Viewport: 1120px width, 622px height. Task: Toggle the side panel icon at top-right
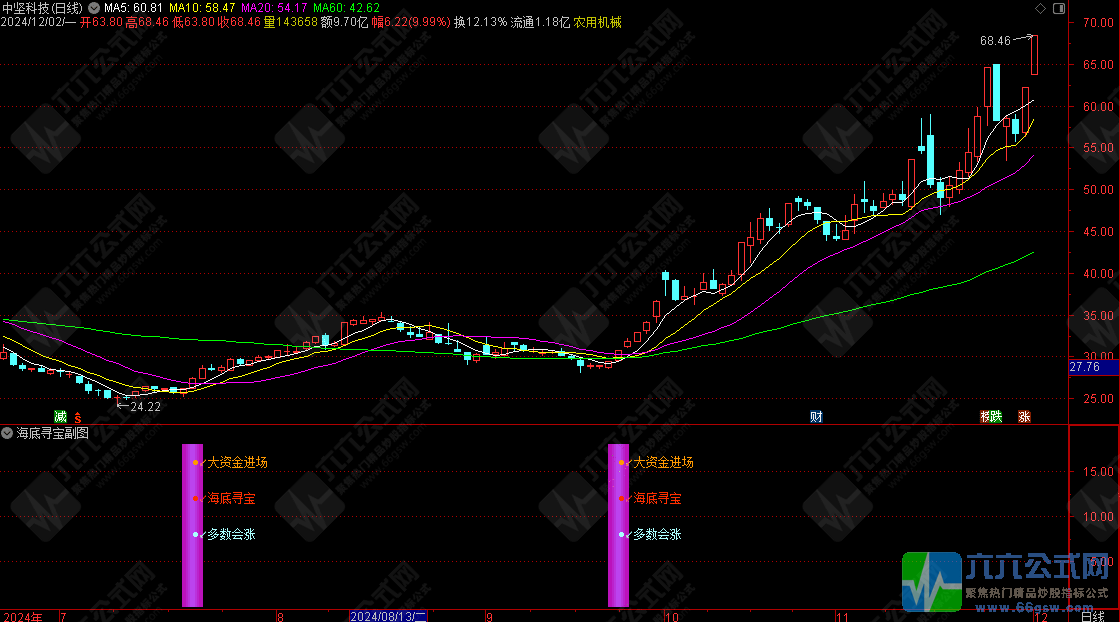(1058, 7)
